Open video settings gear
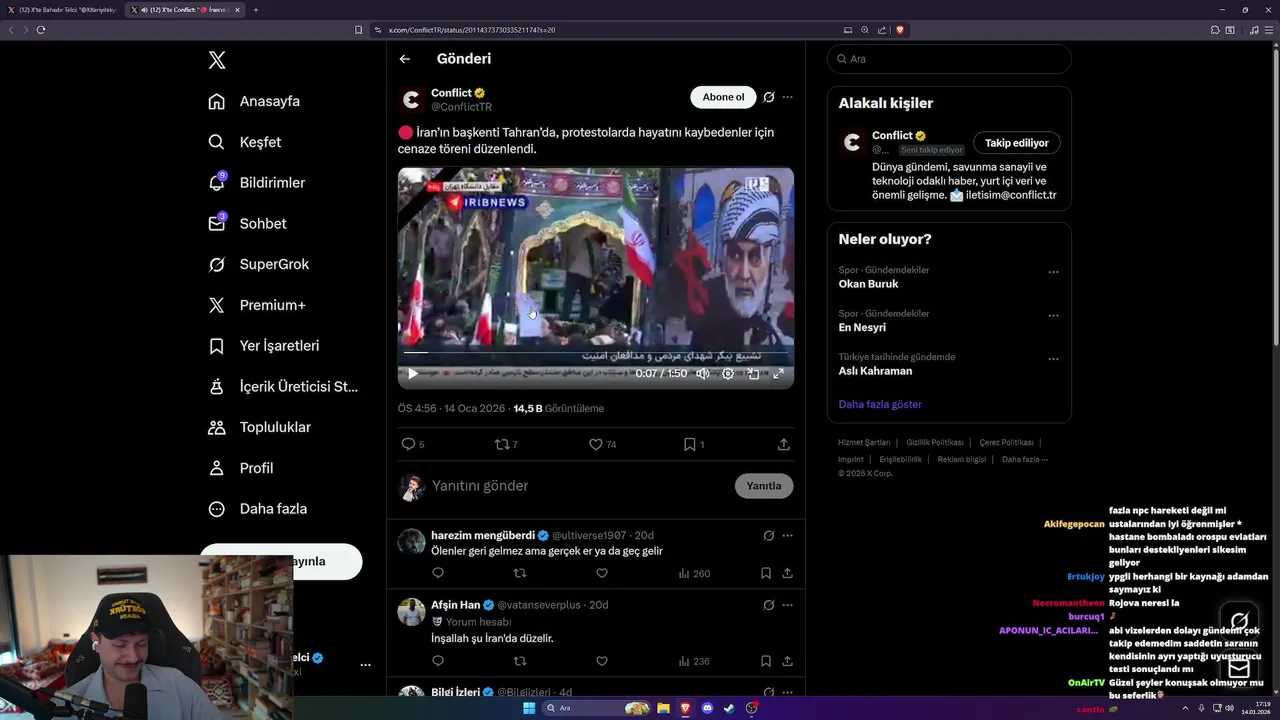 [728, 374]
